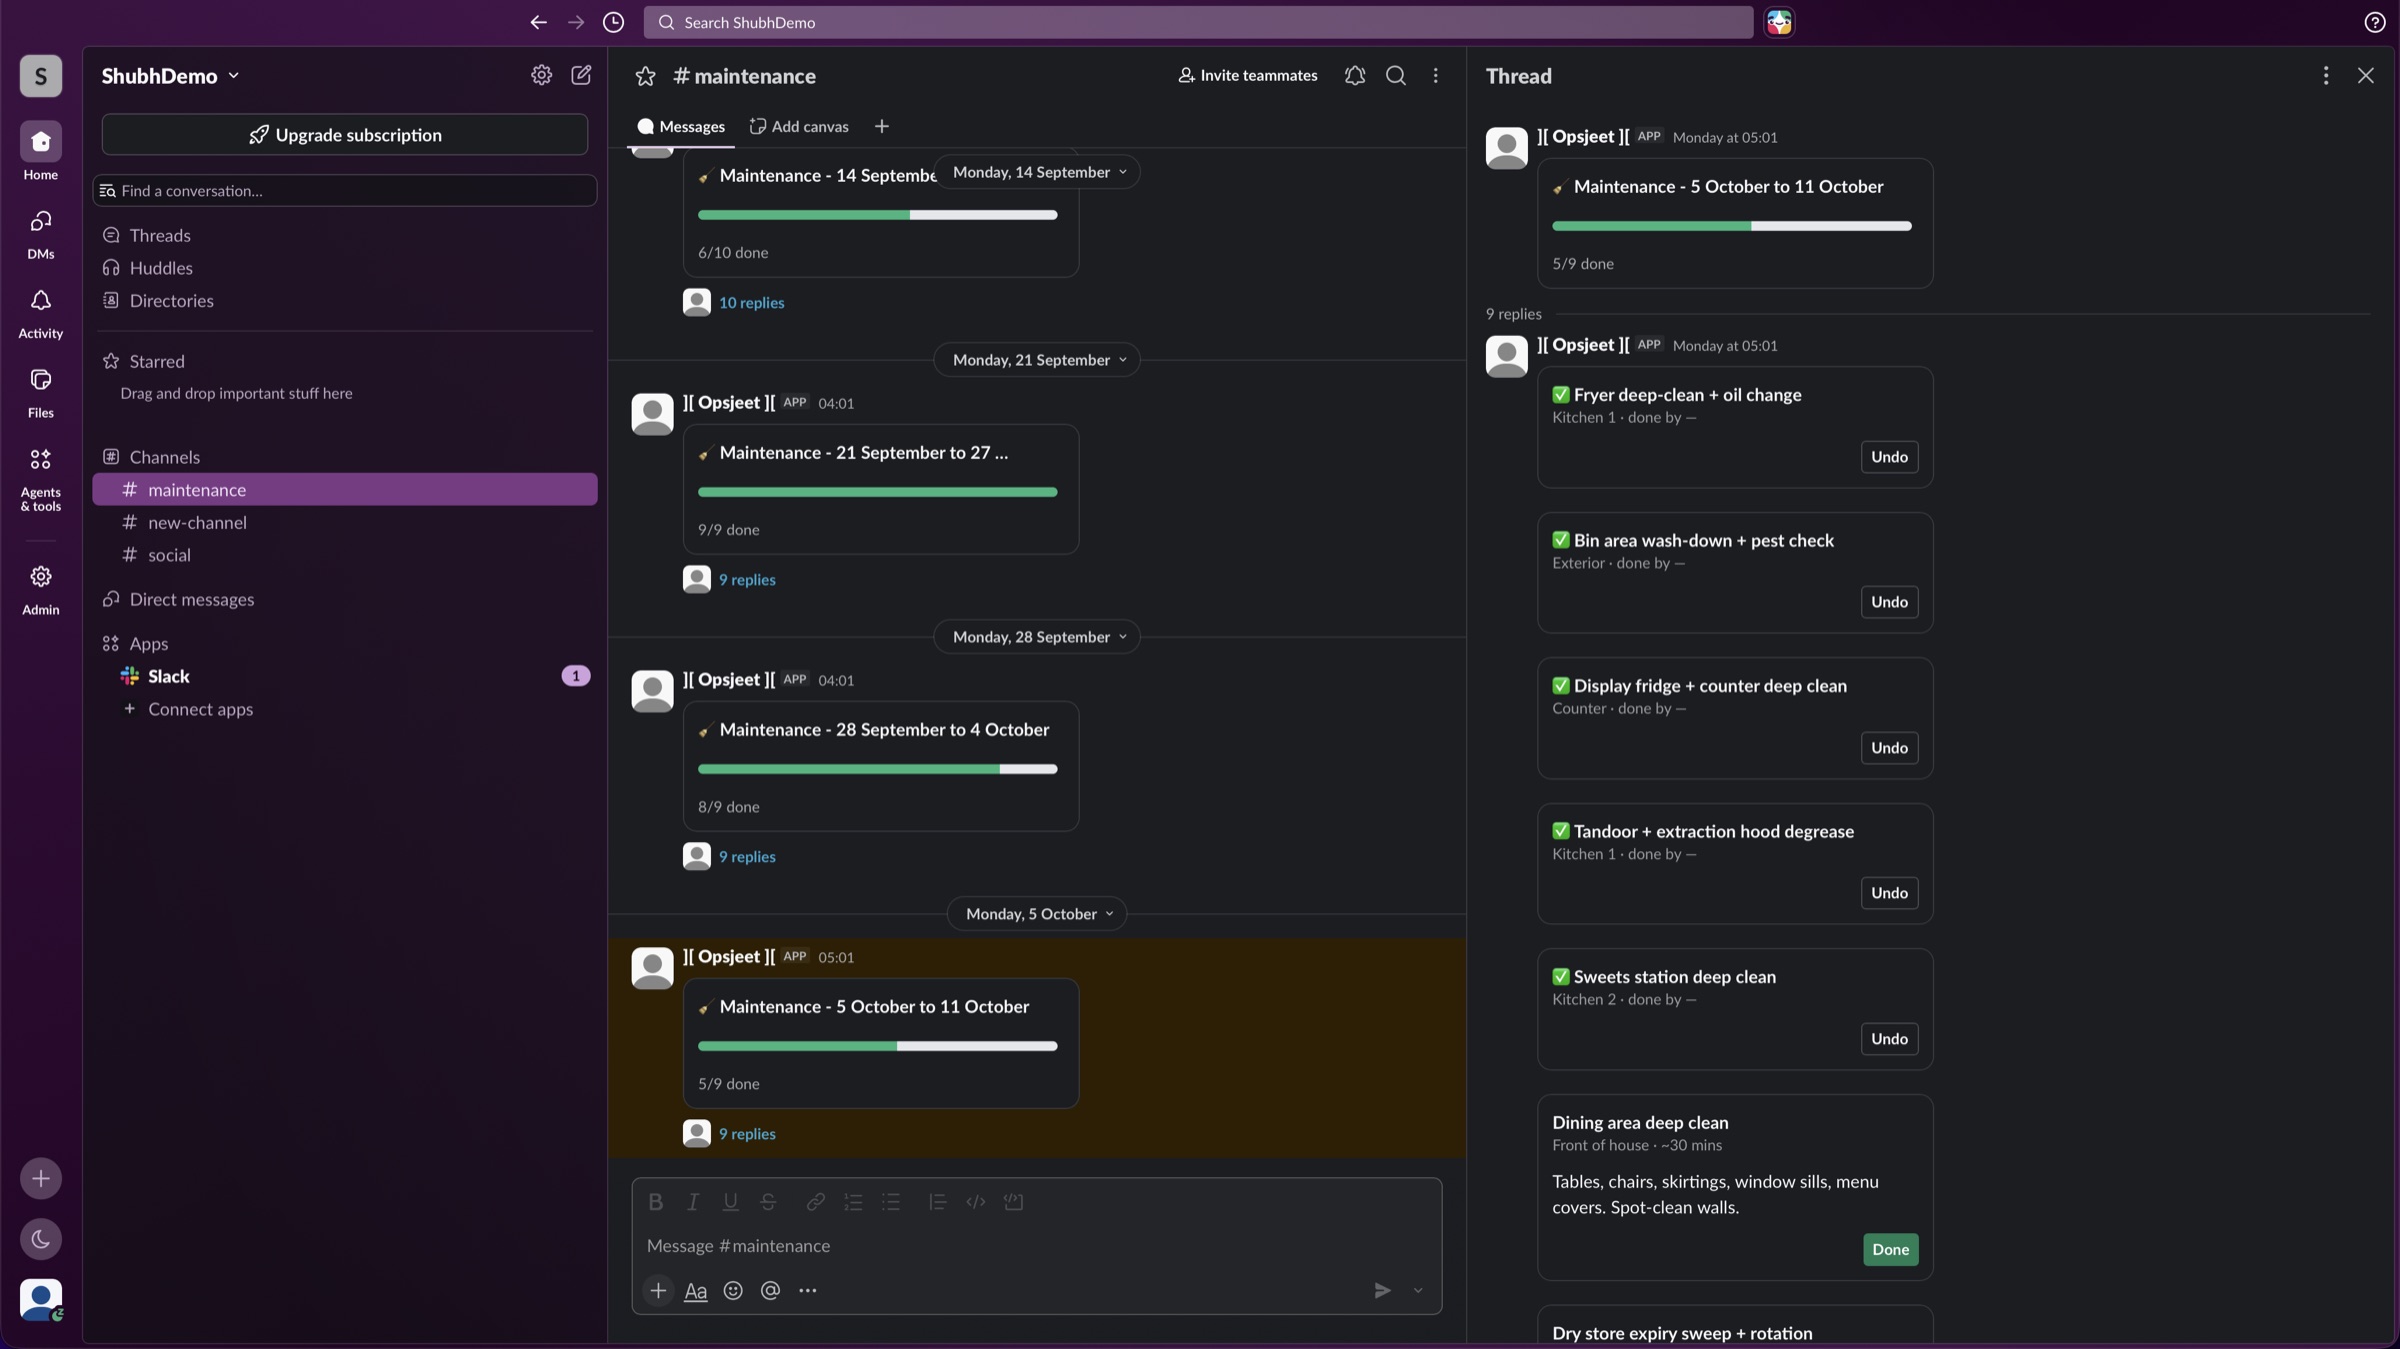Click the 28 September maintenance progress bar
The width and height of the screenshot is (2400, 1349).
click(877, 769)
